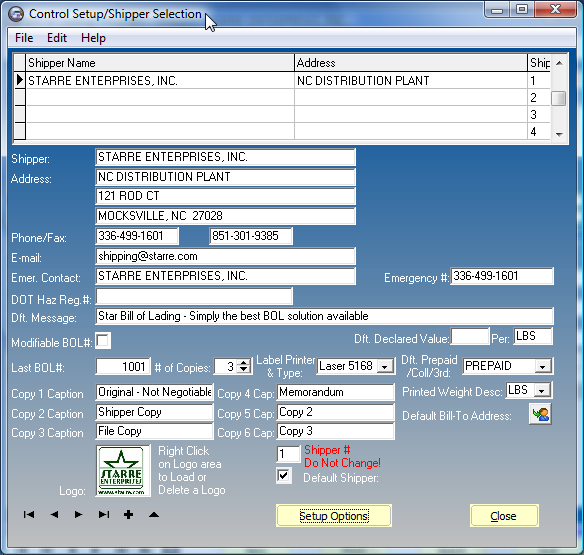
Task: Open the File menu
Action: point(24,38)
